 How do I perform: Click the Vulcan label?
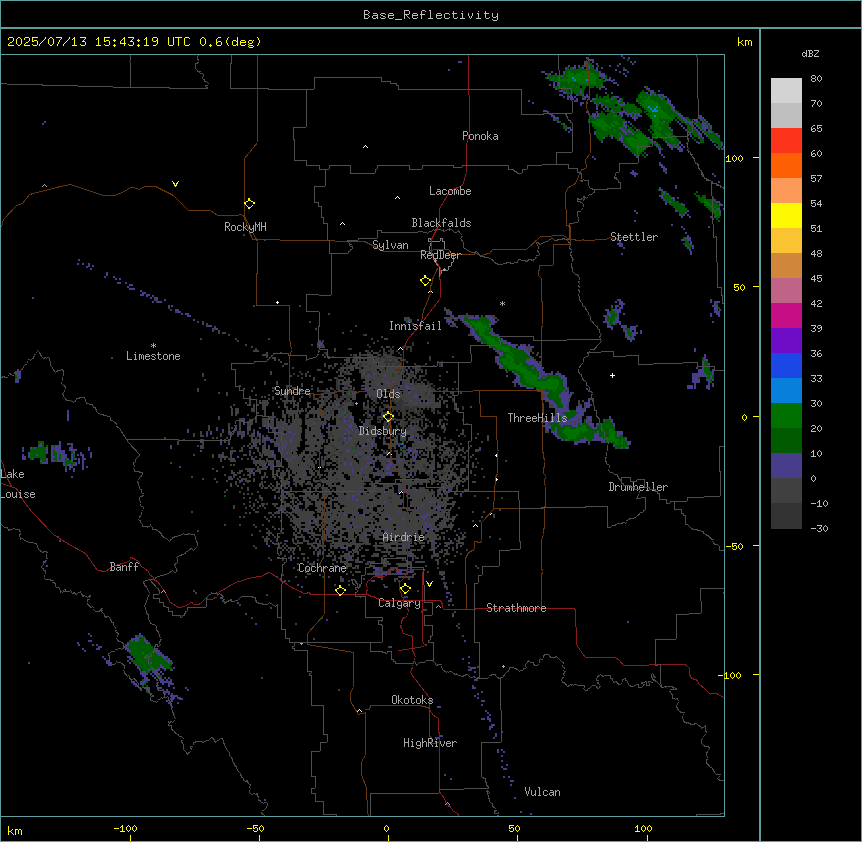(x=543, y=792)
